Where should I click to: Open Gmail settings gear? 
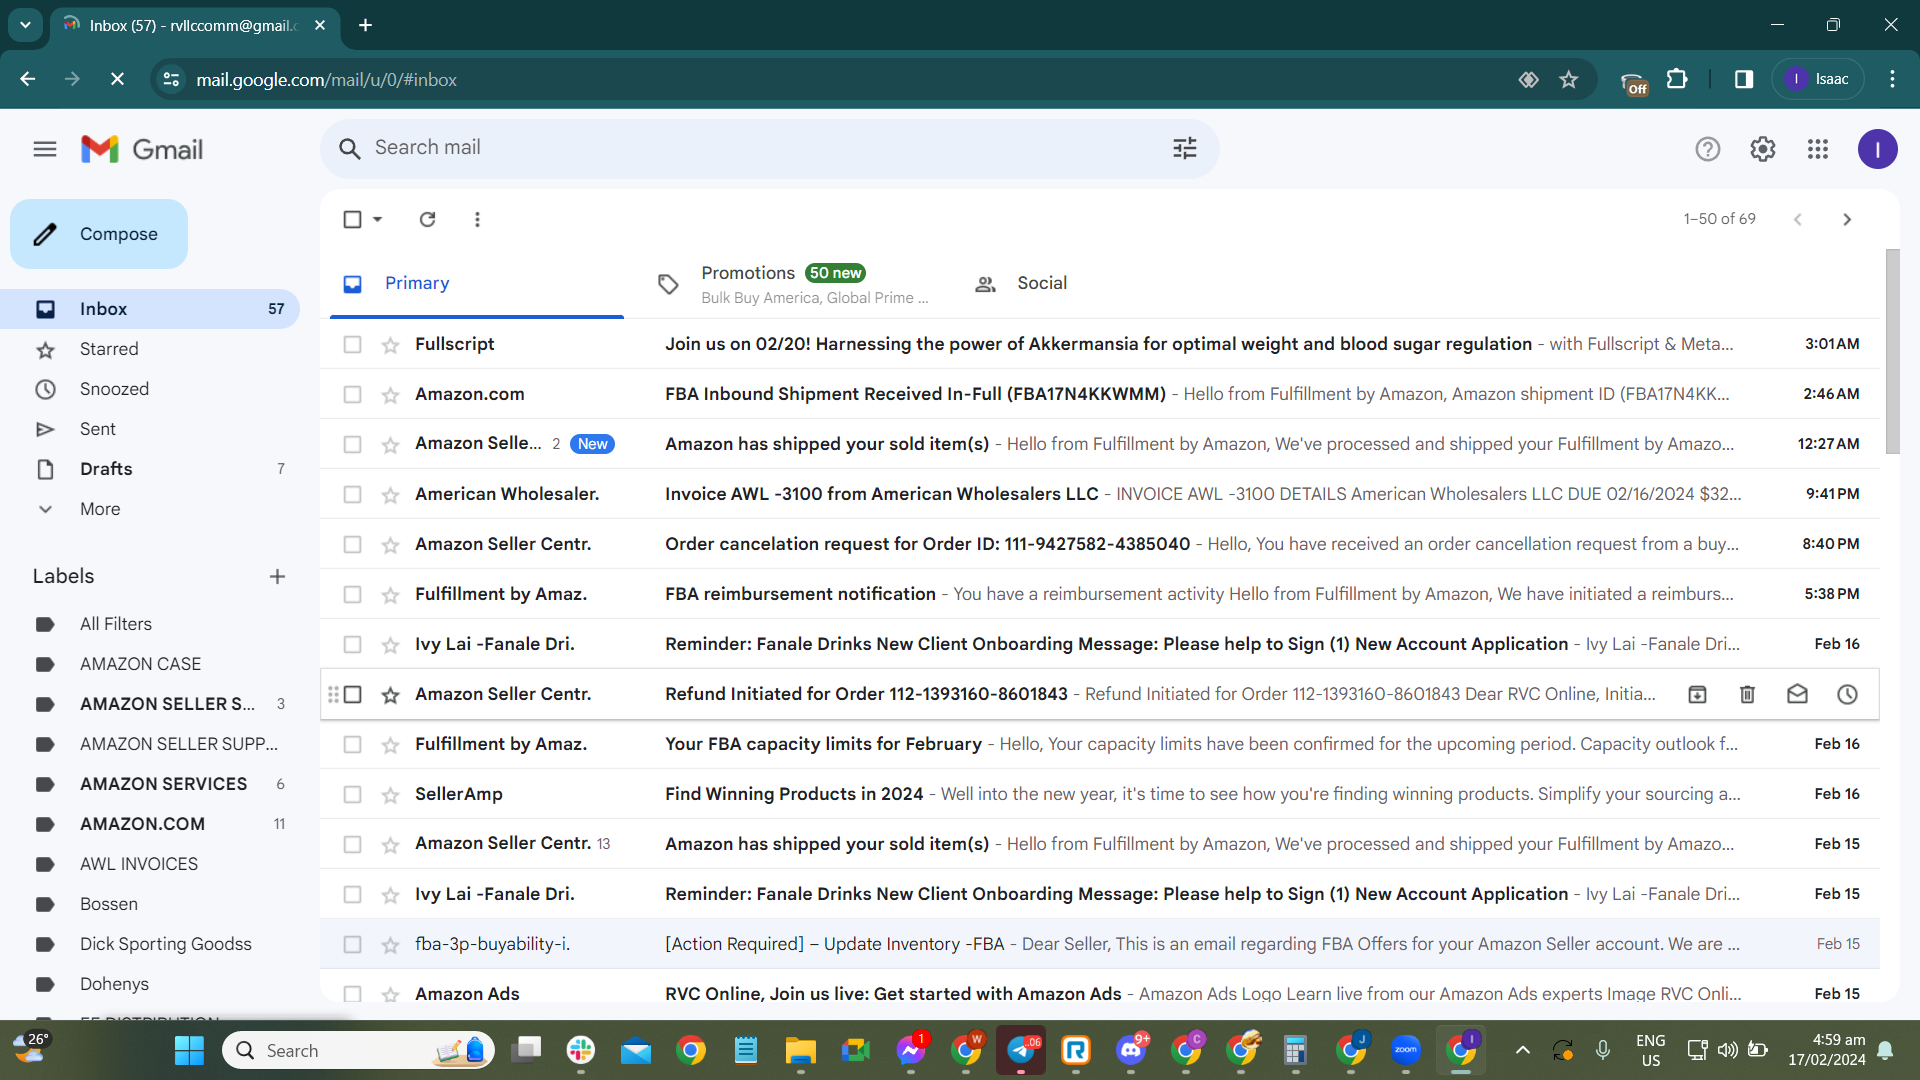click(1762, 149)
